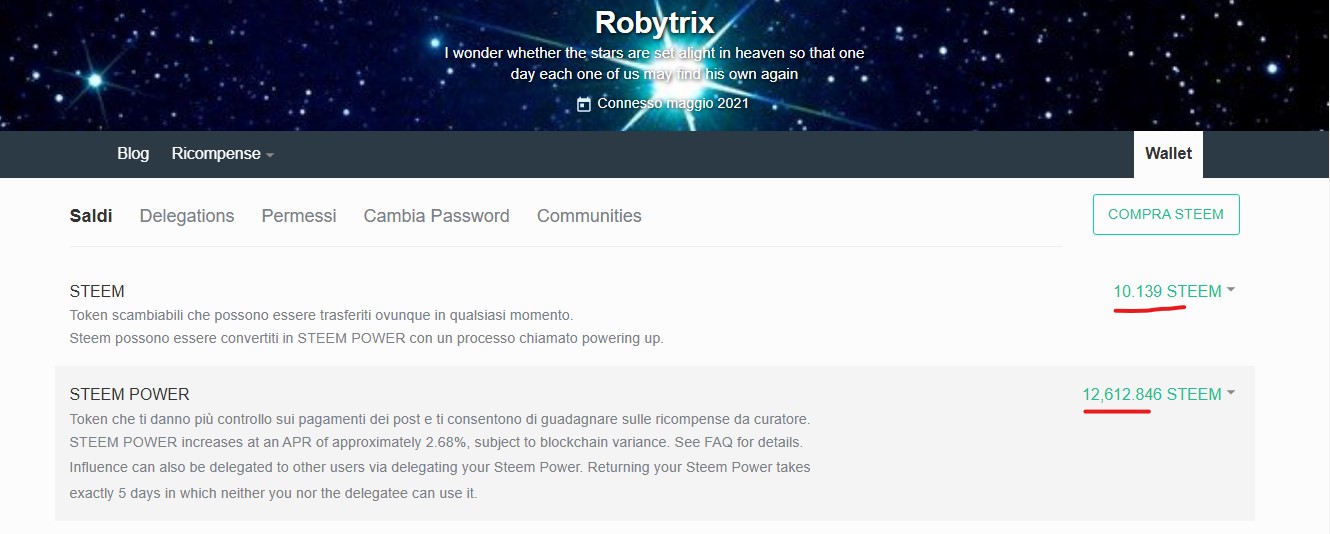The height and width of the screenshot is (534, 1330).
Task: Click the powering up description text
Action: point(366,338)
